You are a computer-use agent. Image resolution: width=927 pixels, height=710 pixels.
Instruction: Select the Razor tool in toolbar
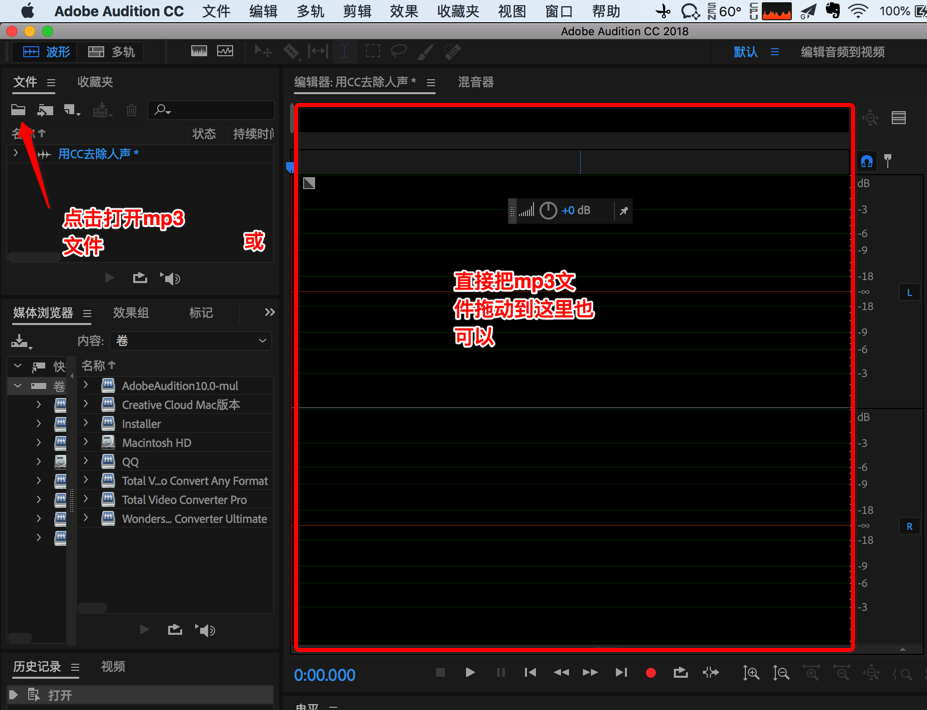tap(291, 51)
